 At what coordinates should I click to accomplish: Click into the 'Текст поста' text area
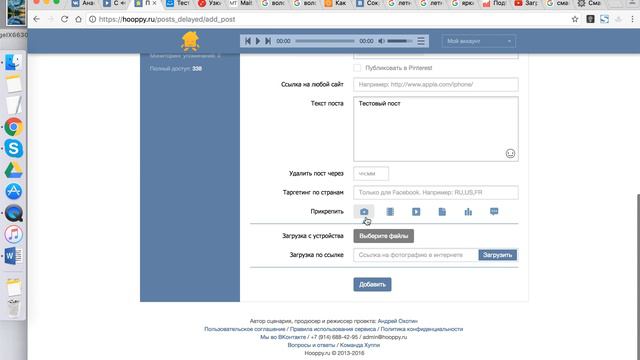coord(436,129)
